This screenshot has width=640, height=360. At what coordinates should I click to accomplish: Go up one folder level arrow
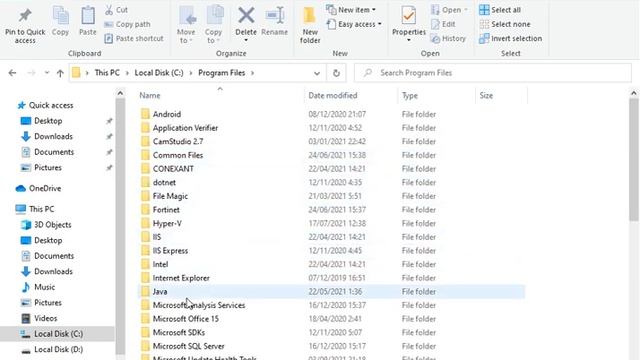point(60,73)
